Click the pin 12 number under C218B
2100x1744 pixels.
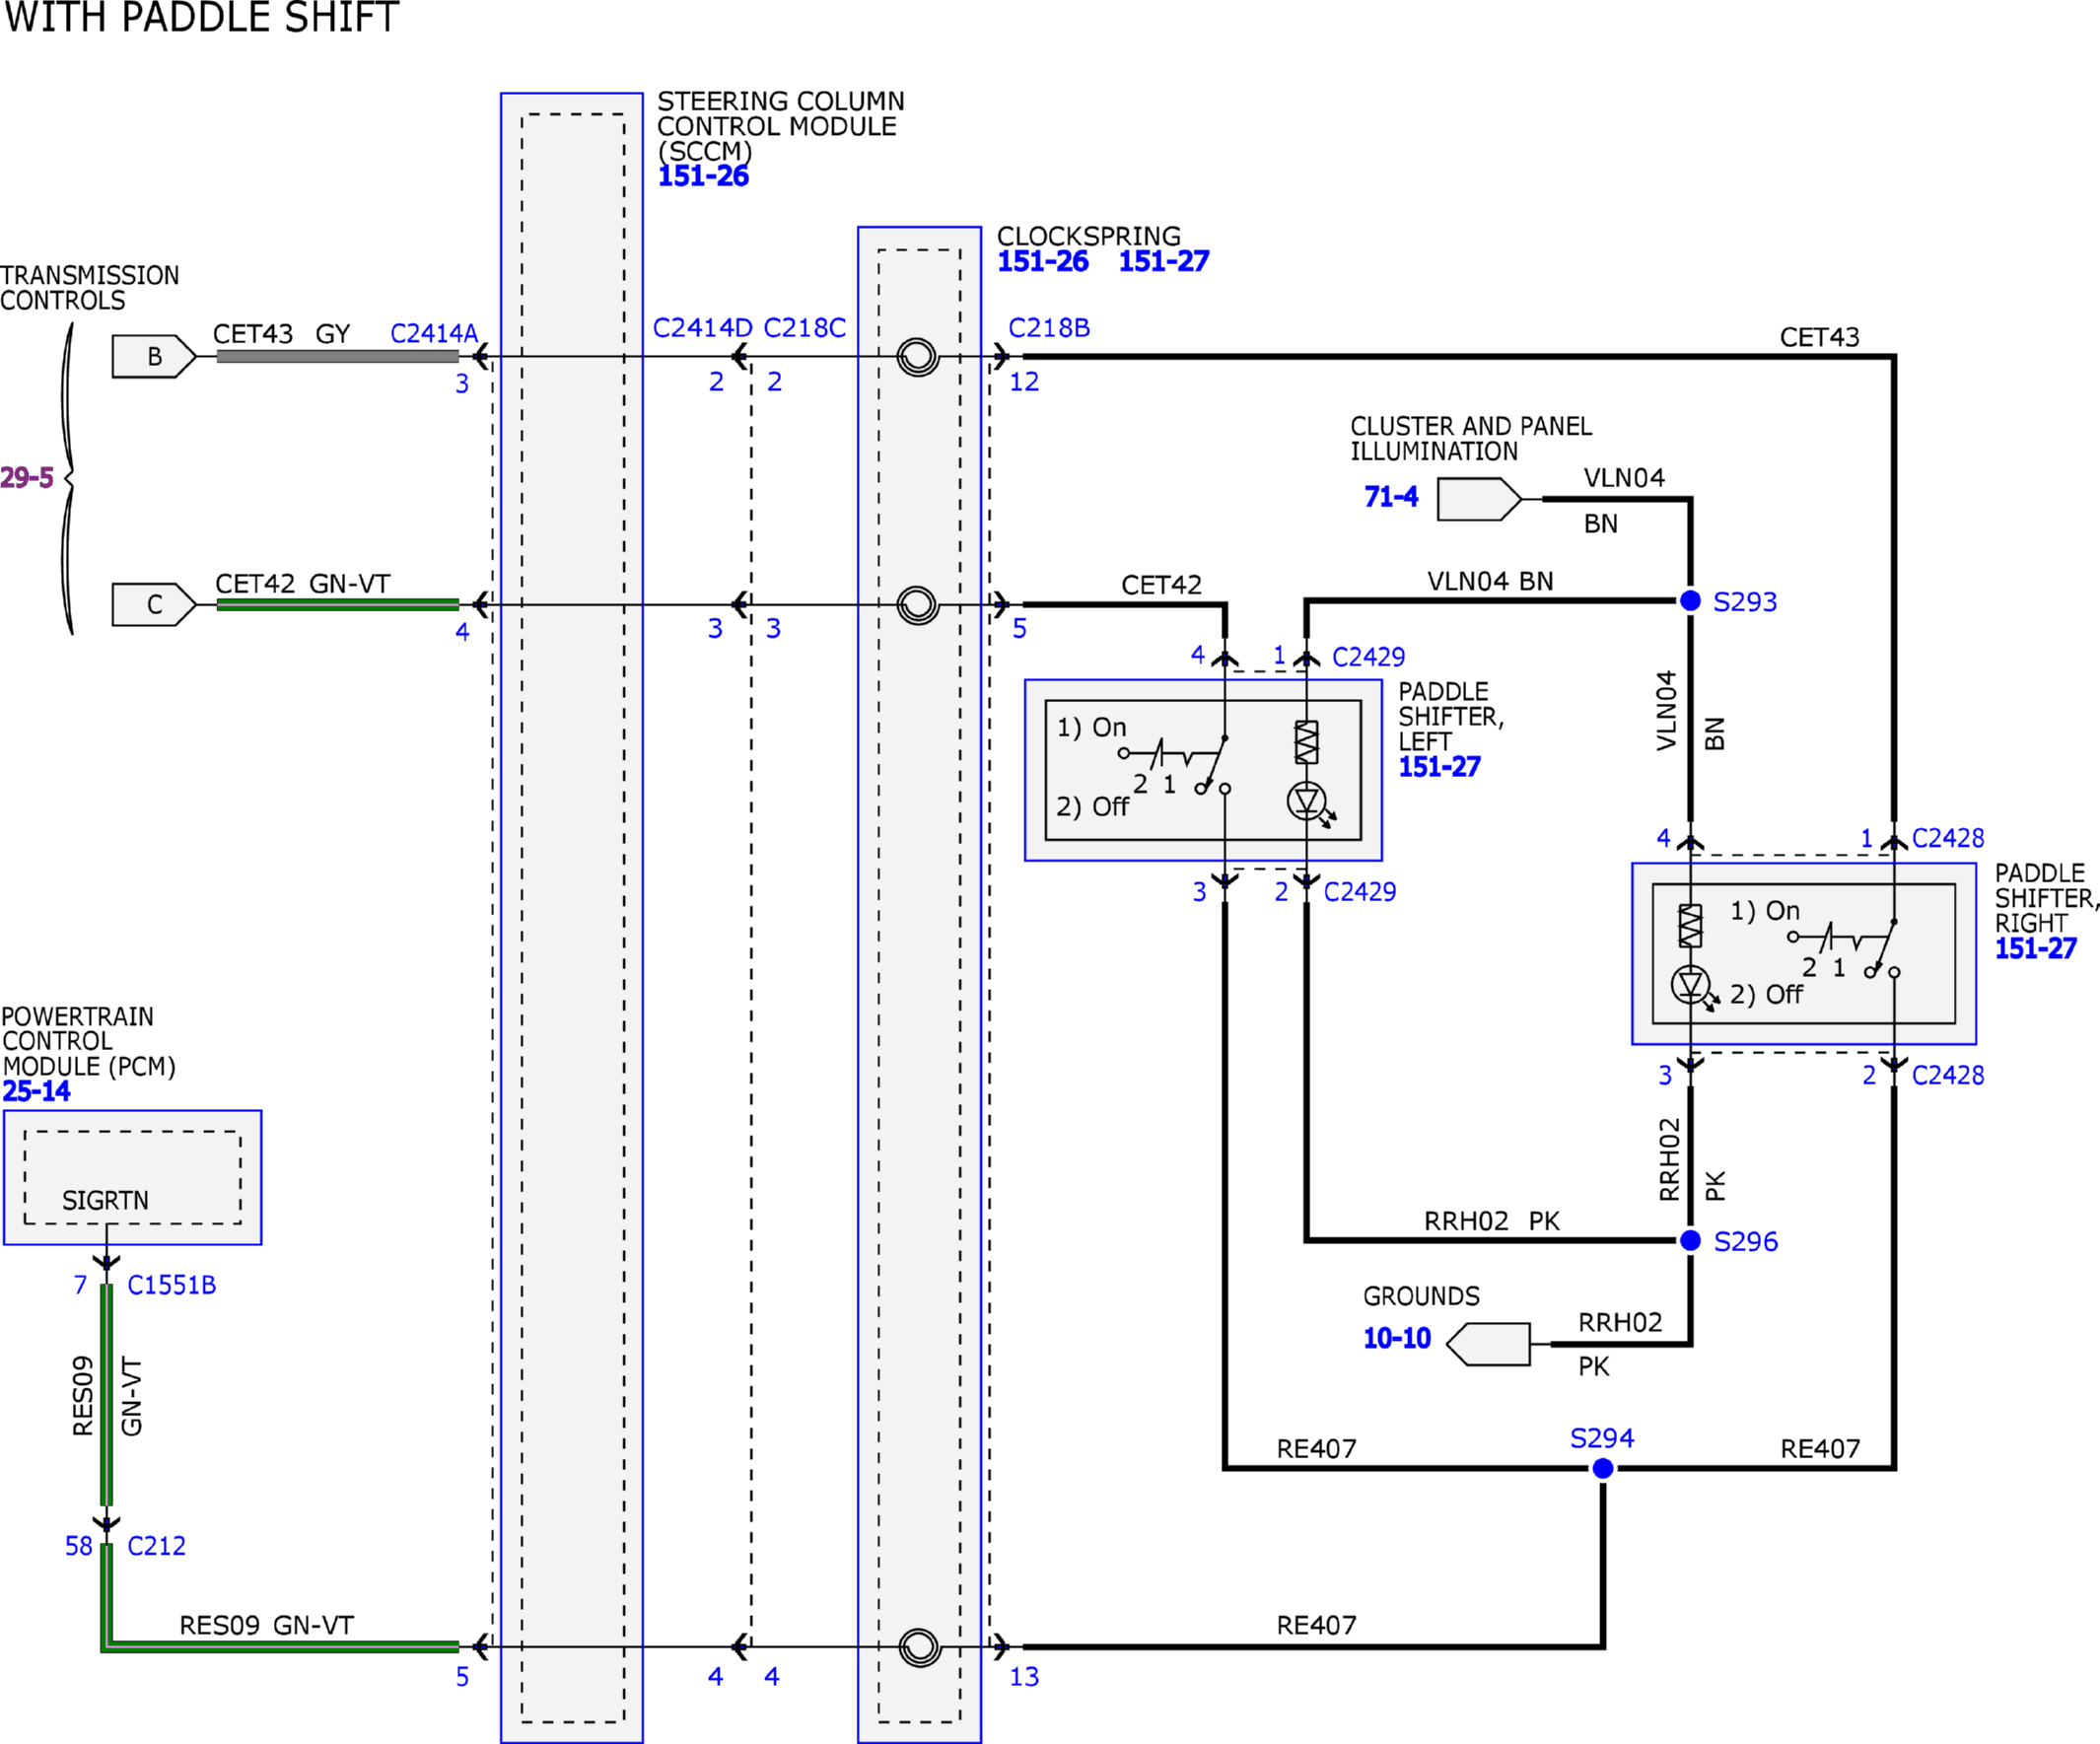pos(1024,381)
